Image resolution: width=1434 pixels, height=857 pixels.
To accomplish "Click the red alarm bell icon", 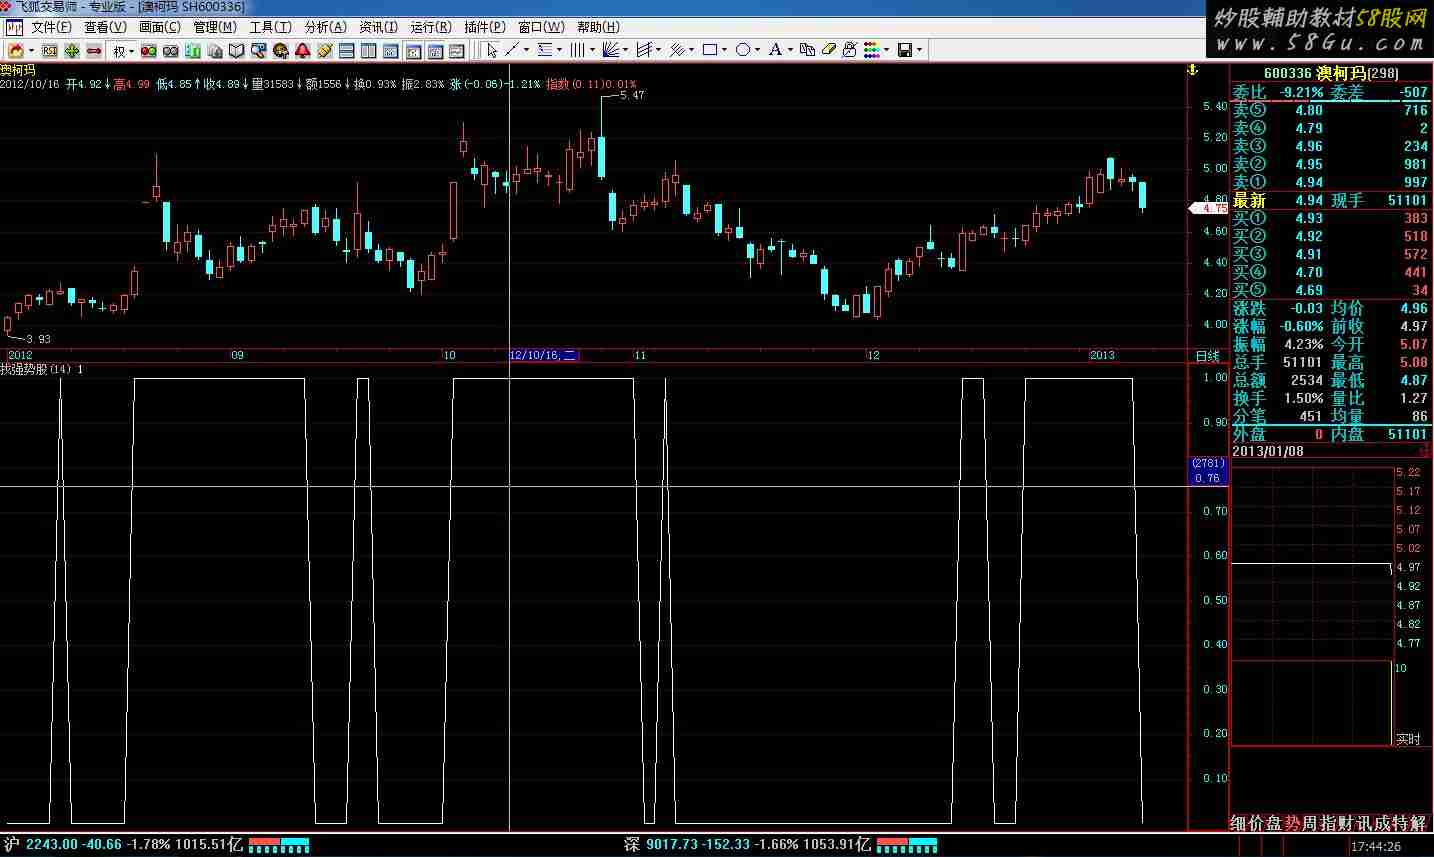I will click(x=302, y=50).
